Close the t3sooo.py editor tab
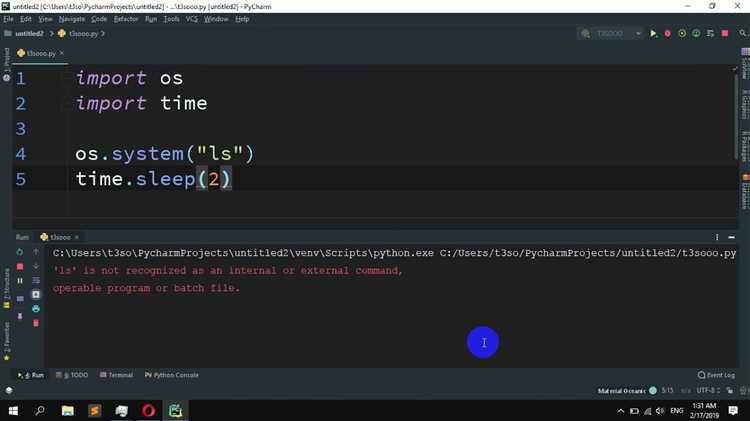750x421 pixels. [x=62, y=53]
